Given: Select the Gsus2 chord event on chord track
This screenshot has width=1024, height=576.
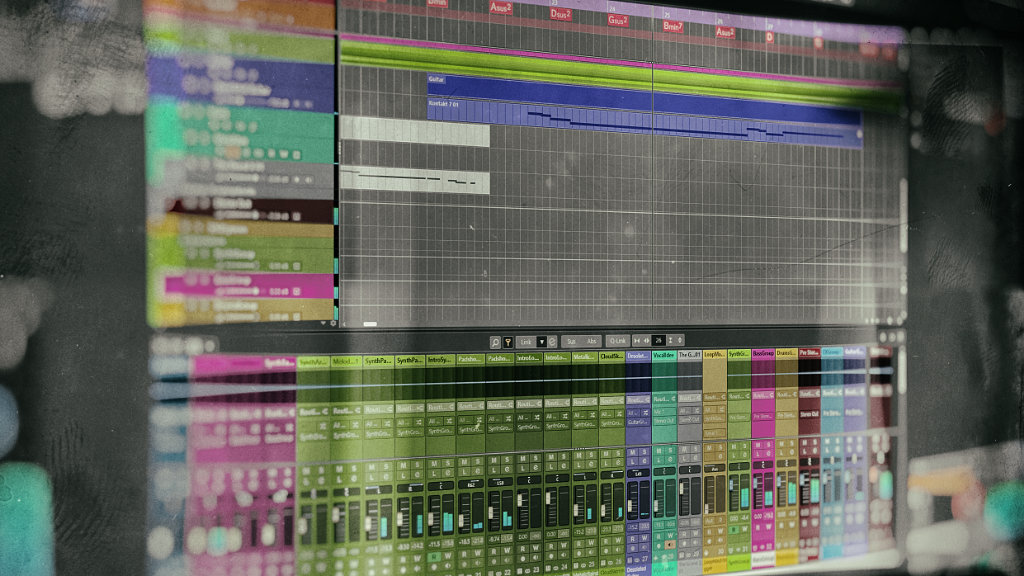Looking at the screenshot, I should pyautogui.click(x=618, y=20).
